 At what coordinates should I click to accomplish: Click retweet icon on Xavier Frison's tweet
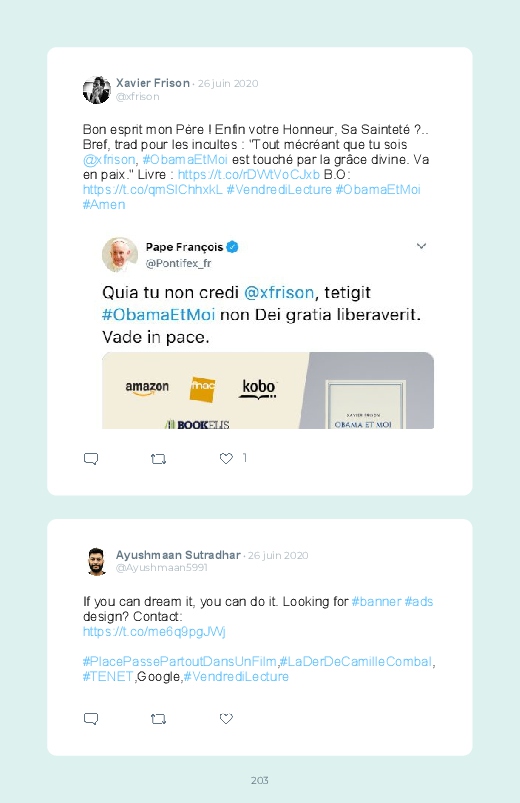158,459
